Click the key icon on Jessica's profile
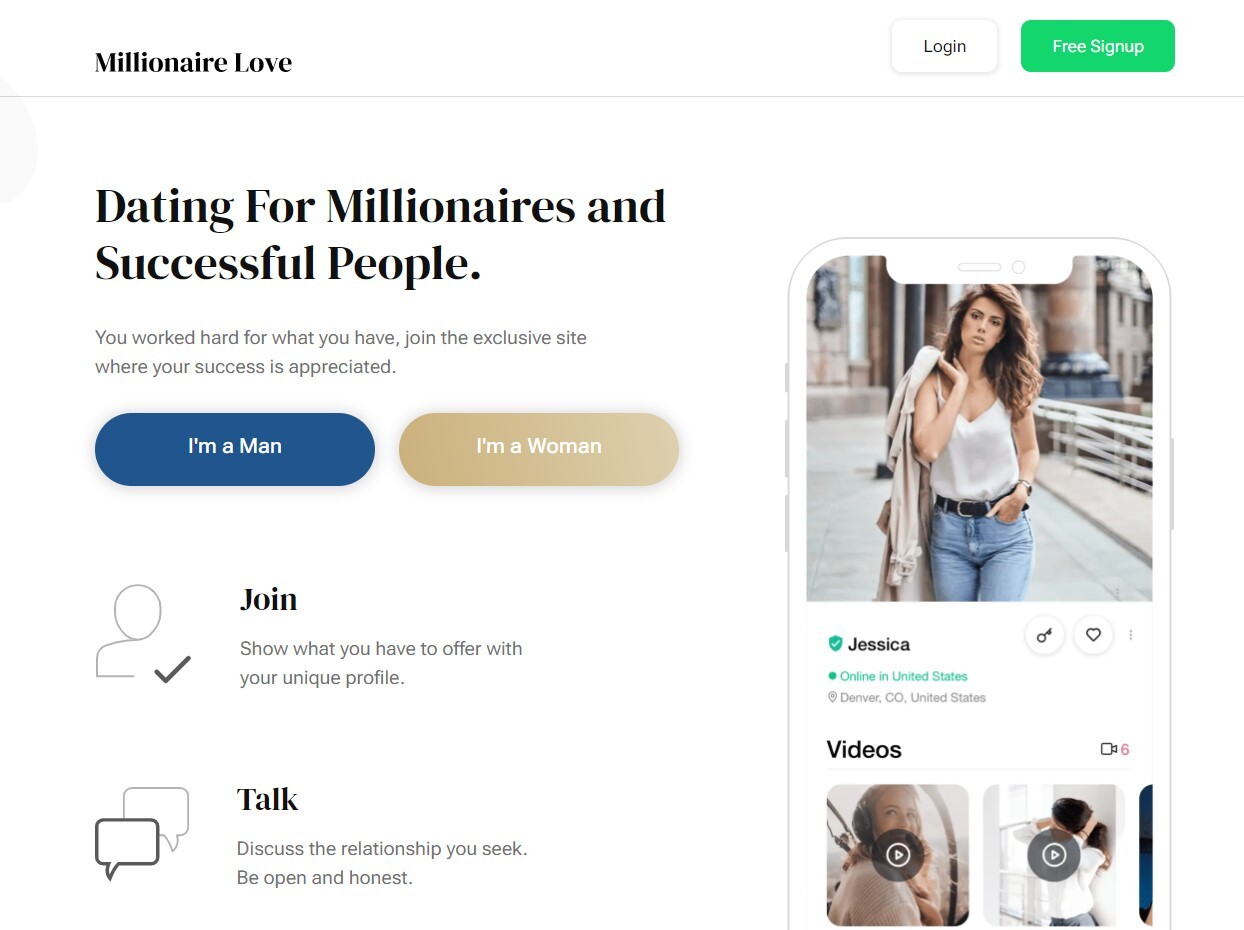 tap(1044, 636)
